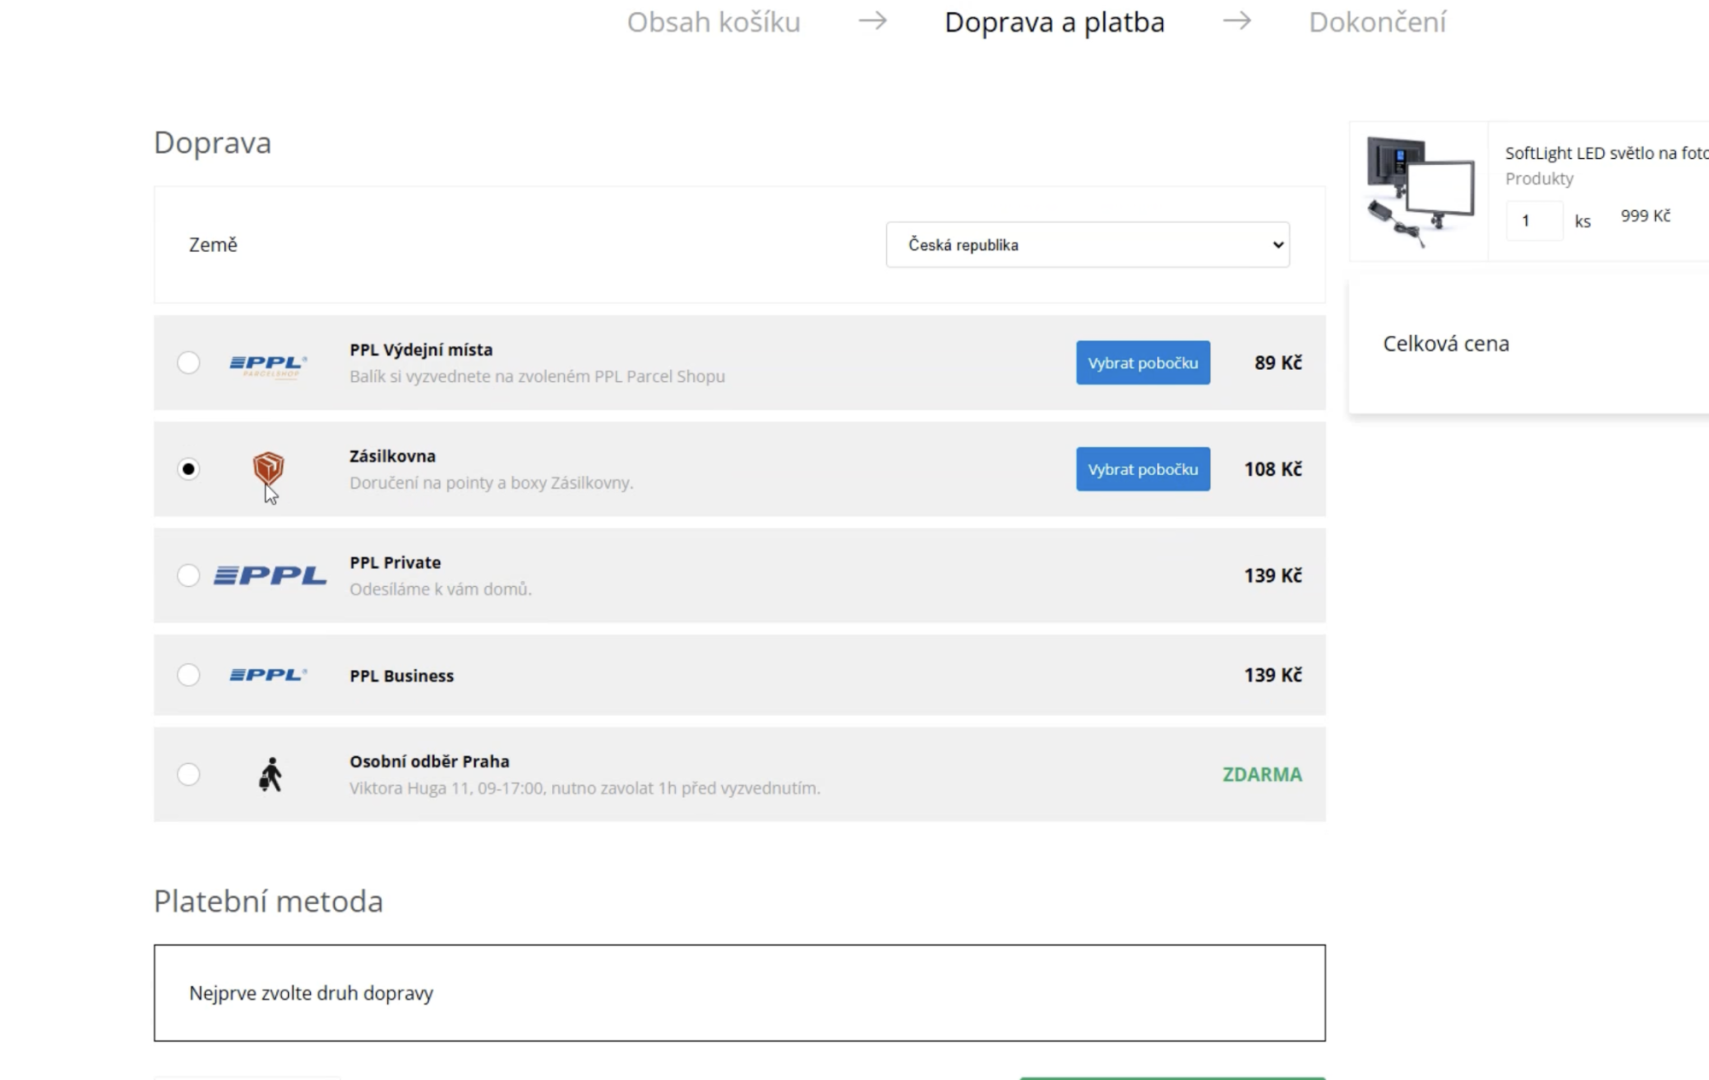Screen dimensions: 1709x1080
Task: Click the PPL Parcelshop logo icon
Action: click(x=268, y=365)
